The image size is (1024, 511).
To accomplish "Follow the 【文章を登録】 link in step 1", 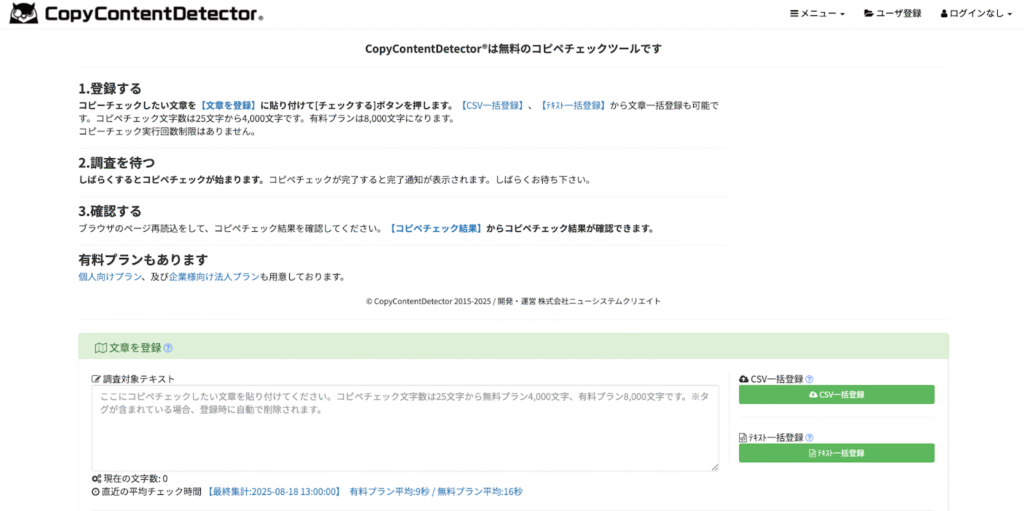I will click(x=227, y=105).
